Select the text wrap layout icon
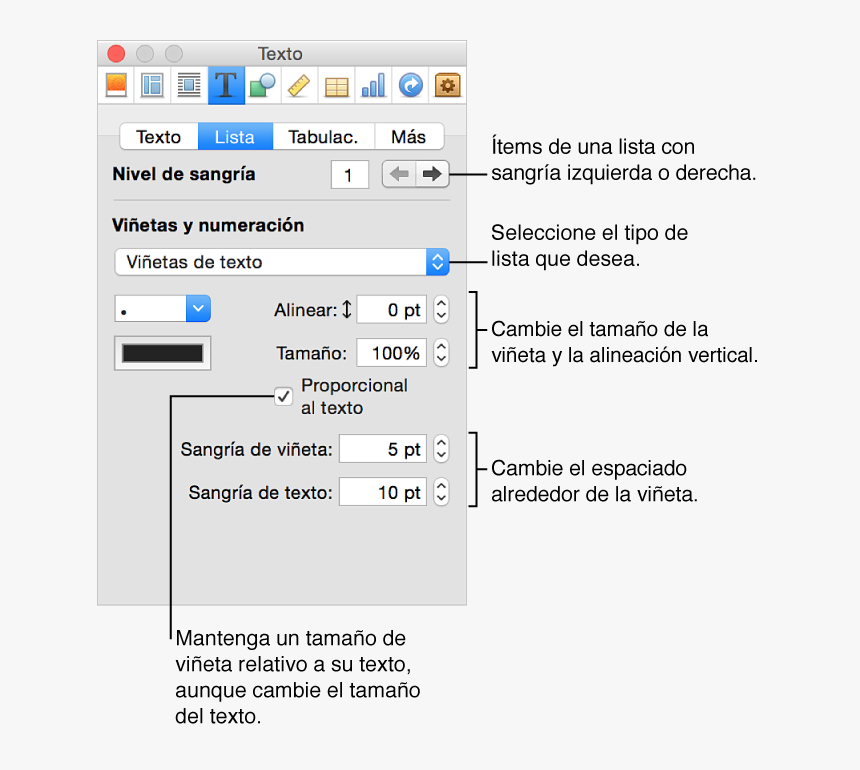 pos(188,85)
